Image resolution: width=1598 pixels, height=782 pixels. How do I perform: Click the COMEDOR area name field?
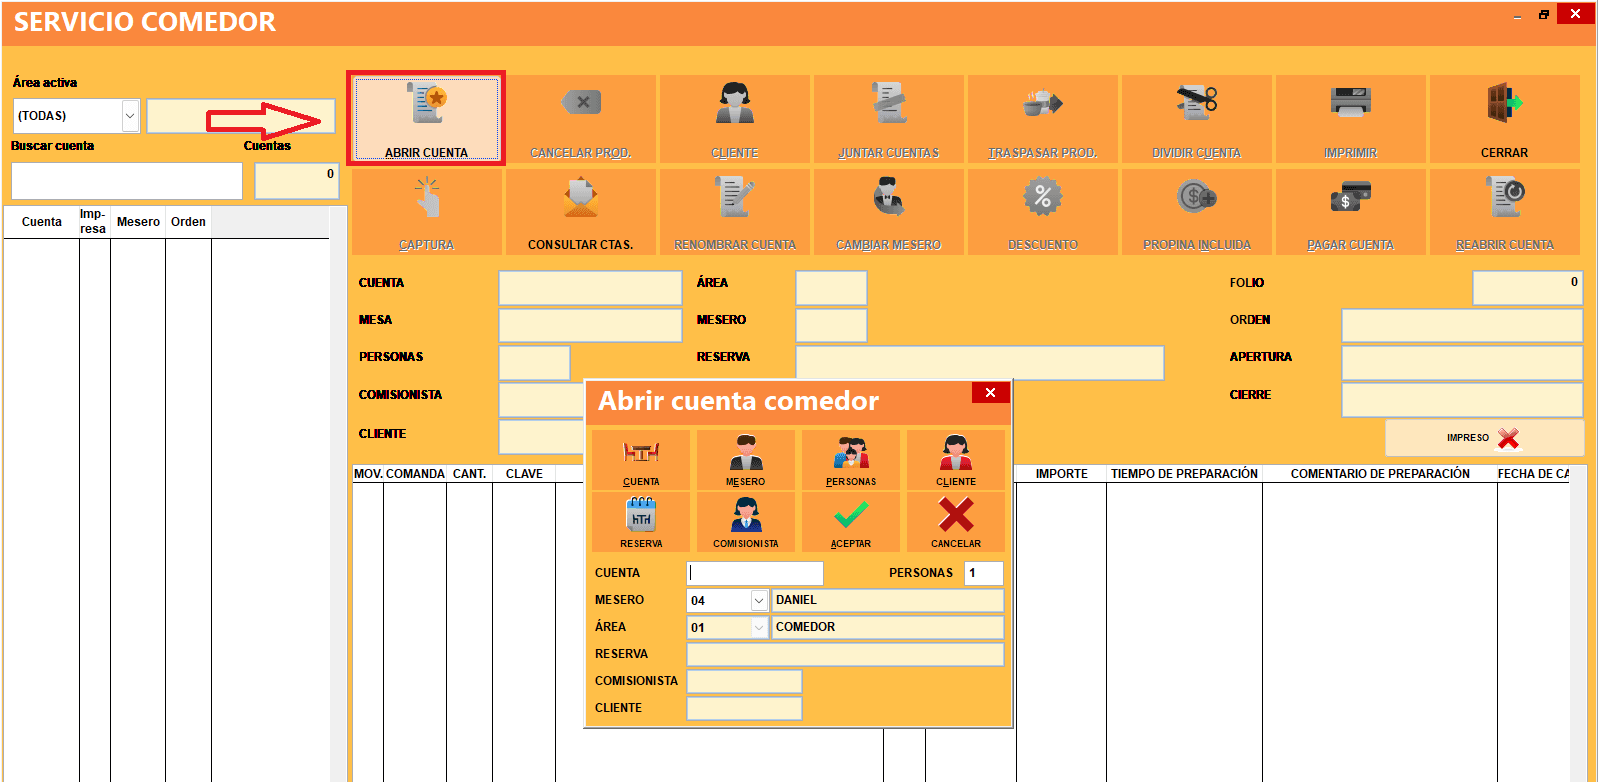point(888,627)
